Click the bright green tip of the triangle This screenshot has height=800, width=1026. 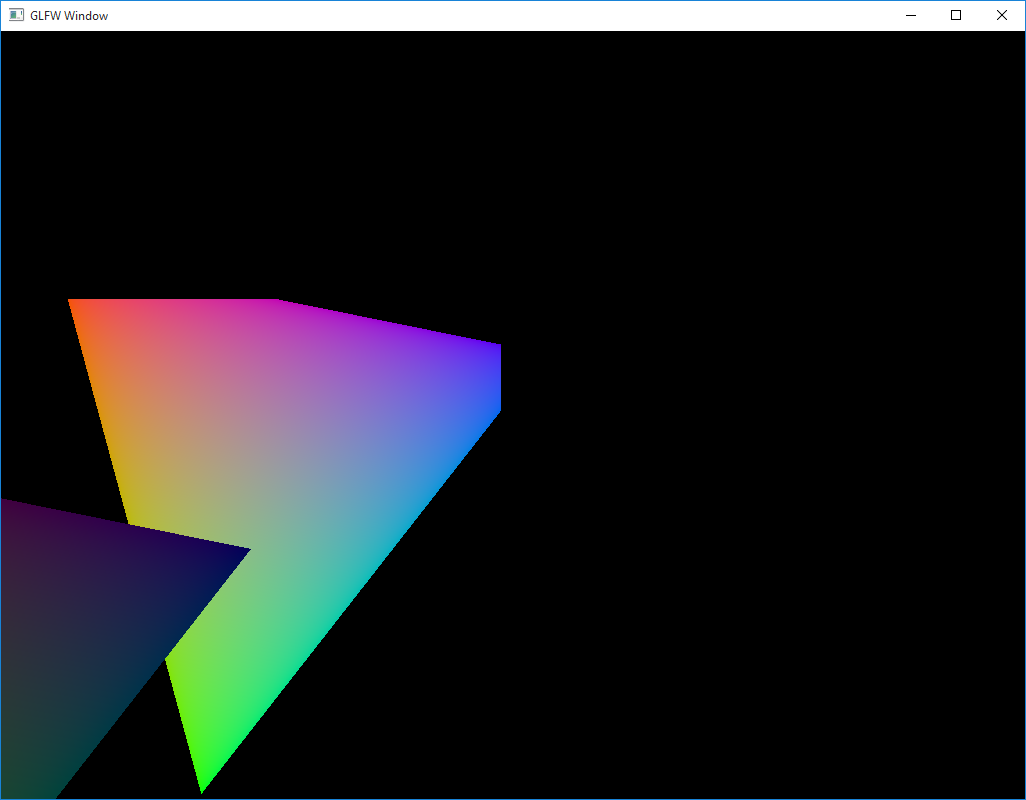tap(205, 780)
